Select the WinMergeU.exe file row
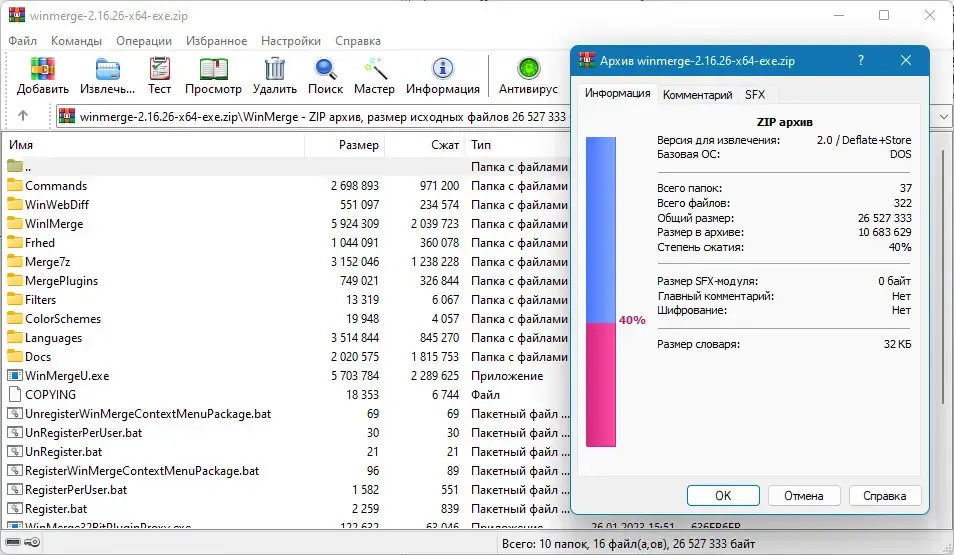The width and height of the screenshot is (954, 555). (x=285, y=375)
